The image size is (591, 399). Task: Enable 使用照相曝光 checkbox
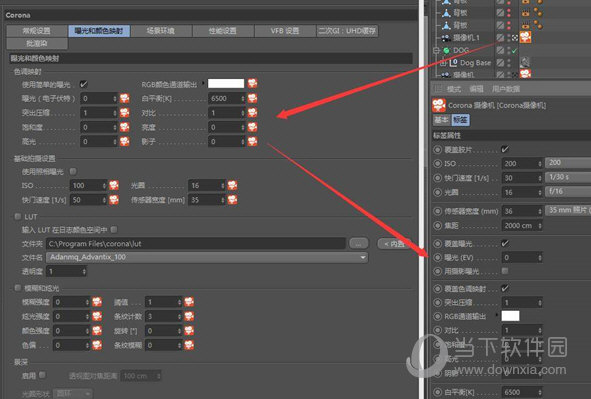coord(73,171)
